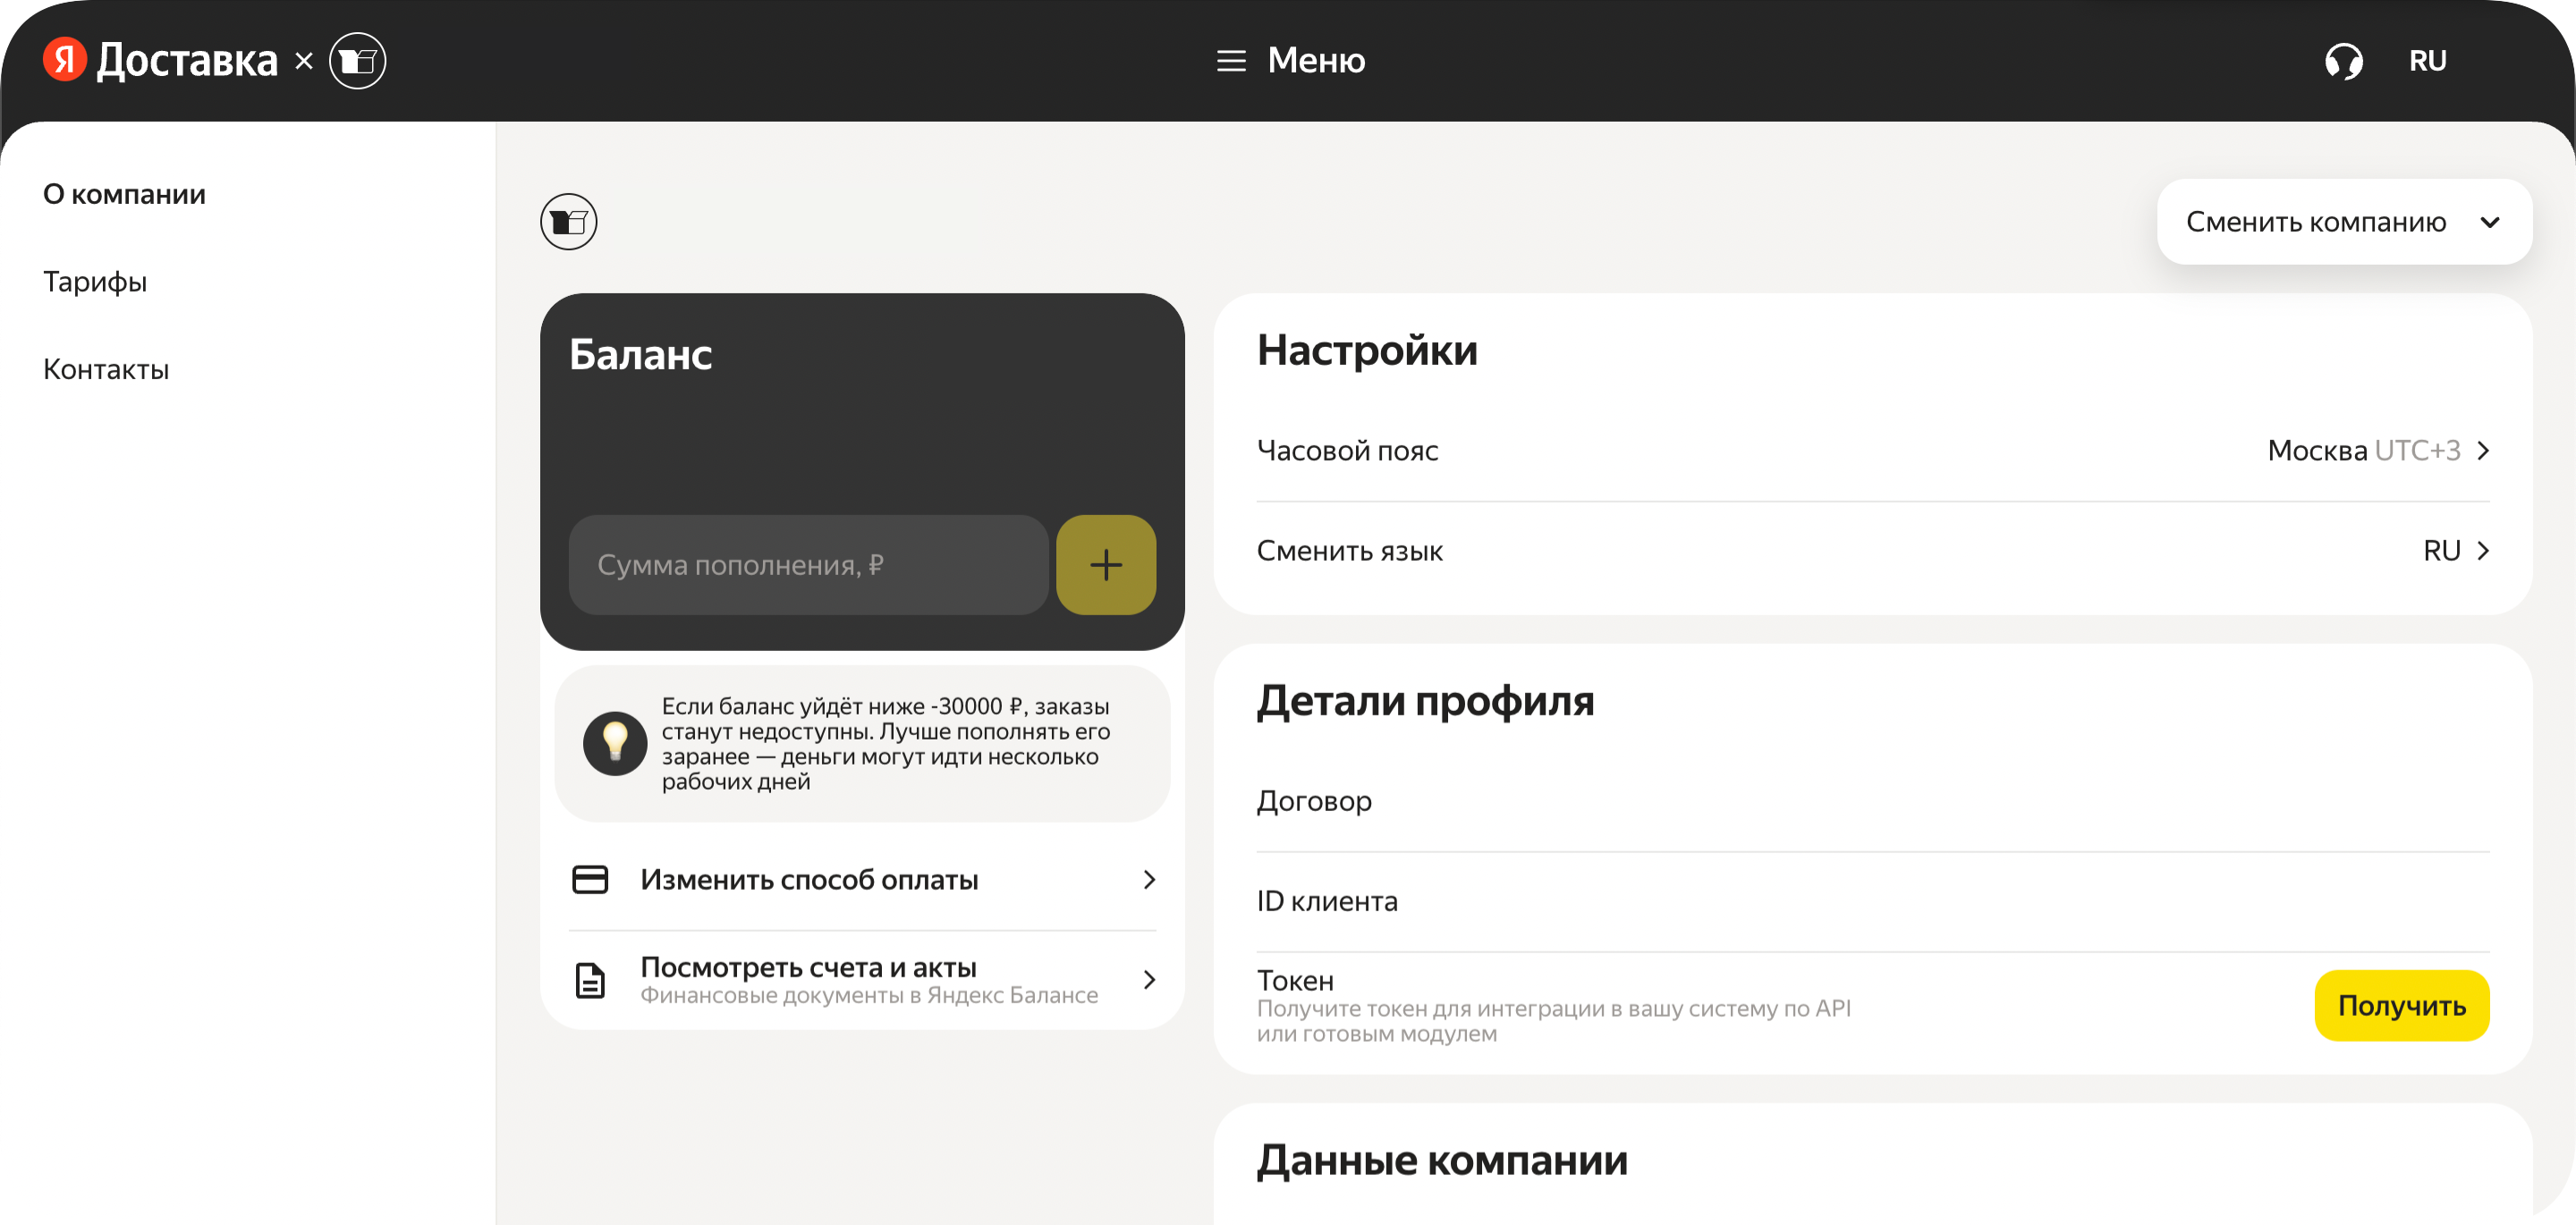Screen dimensions: 2576x1225
Task: Click the Договор row
Action: 1872,802
